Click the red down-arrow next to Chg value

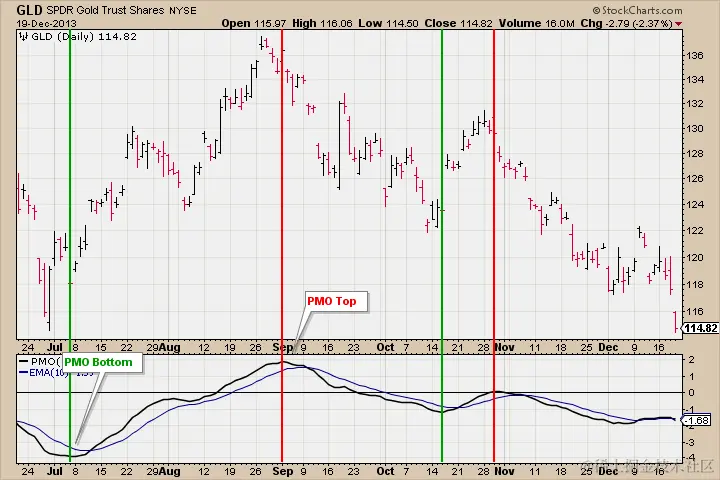(x=678, y=24)
